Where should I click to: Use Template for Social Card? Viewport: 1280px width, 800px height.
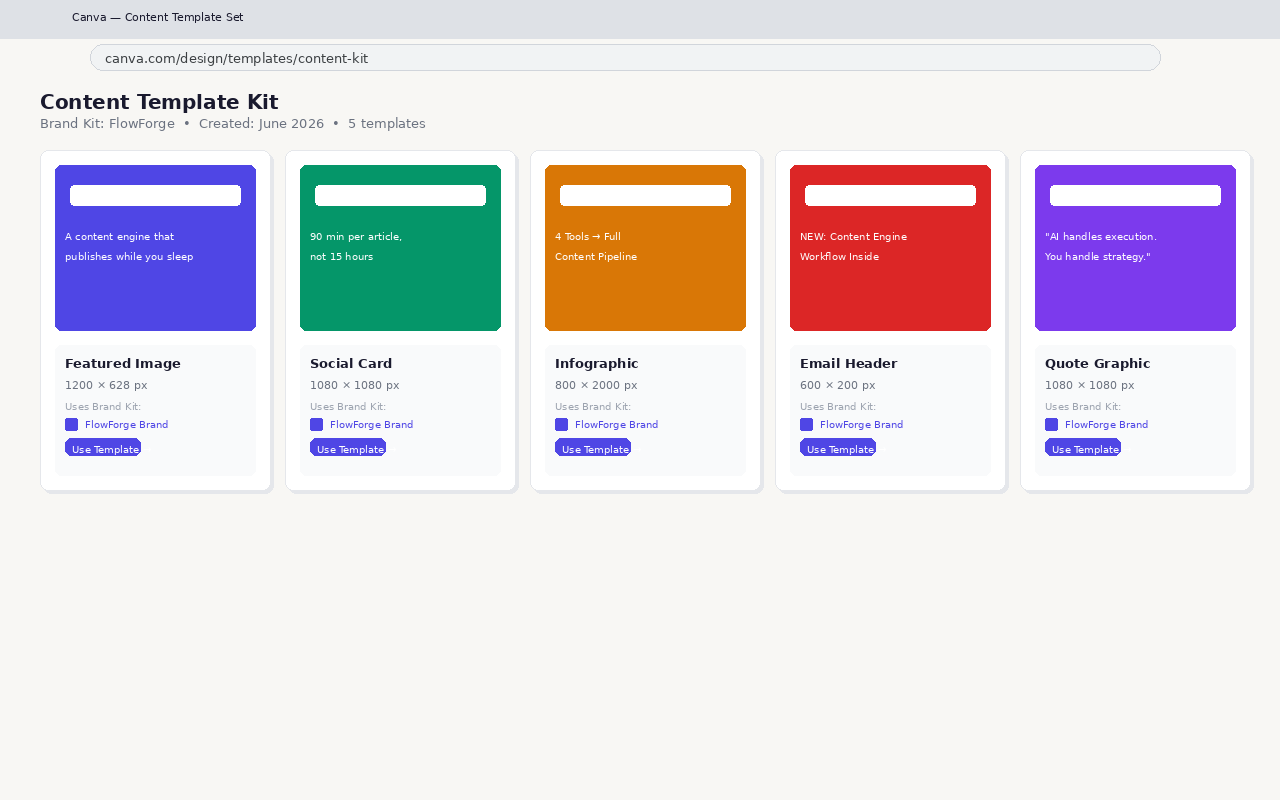[348, 447]
